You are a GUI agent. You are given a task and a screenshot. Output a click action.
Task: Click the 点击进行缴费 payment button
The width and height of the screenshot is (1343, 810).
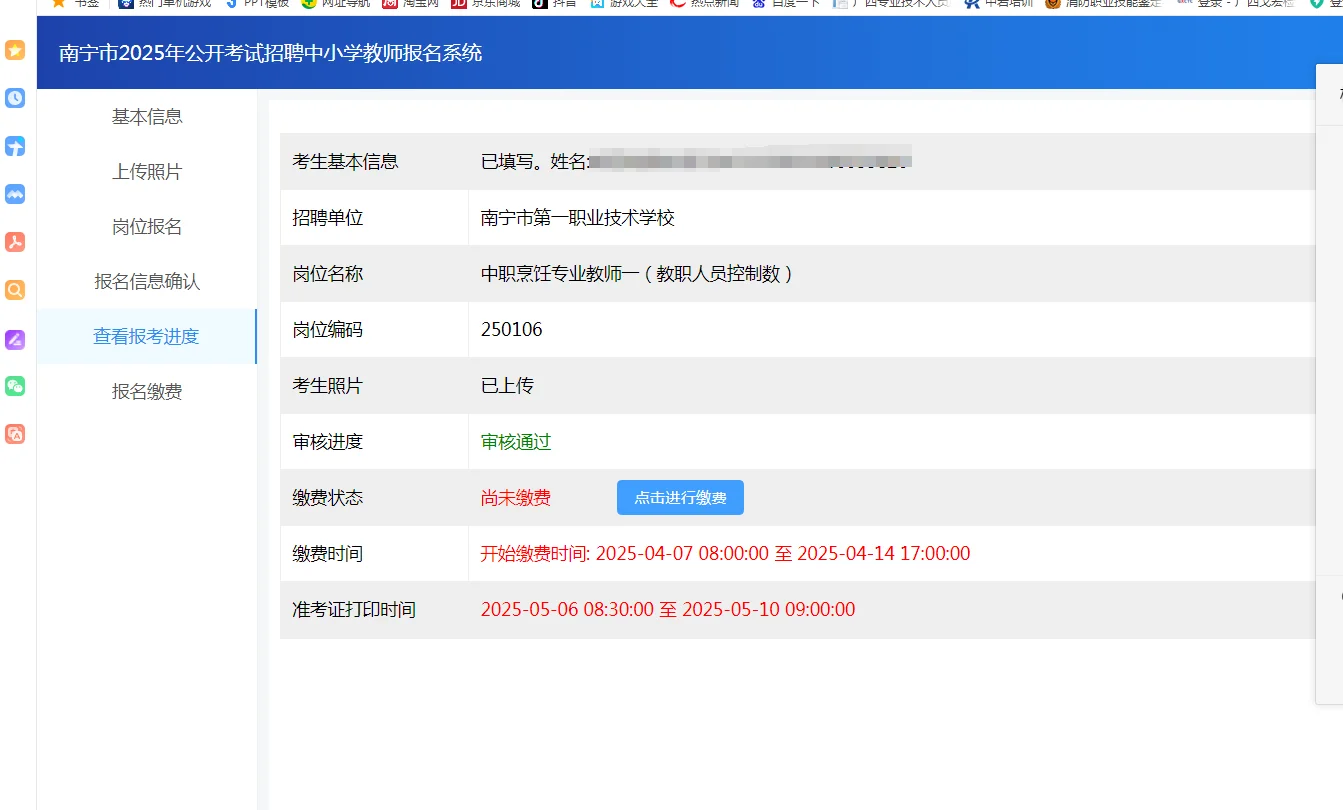[x=680, y=497]
